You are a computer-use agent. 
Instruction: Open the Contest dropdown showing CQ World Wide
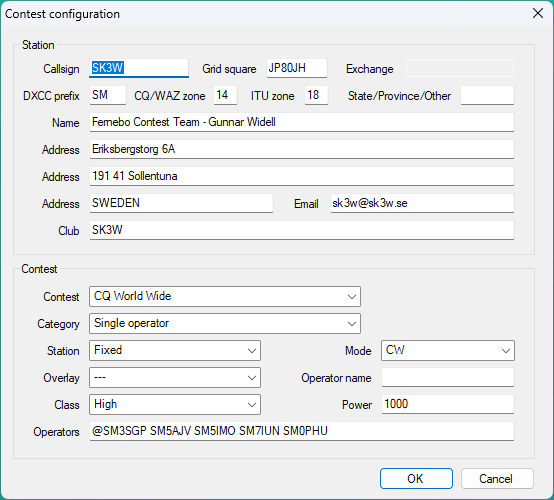point(225,296)
